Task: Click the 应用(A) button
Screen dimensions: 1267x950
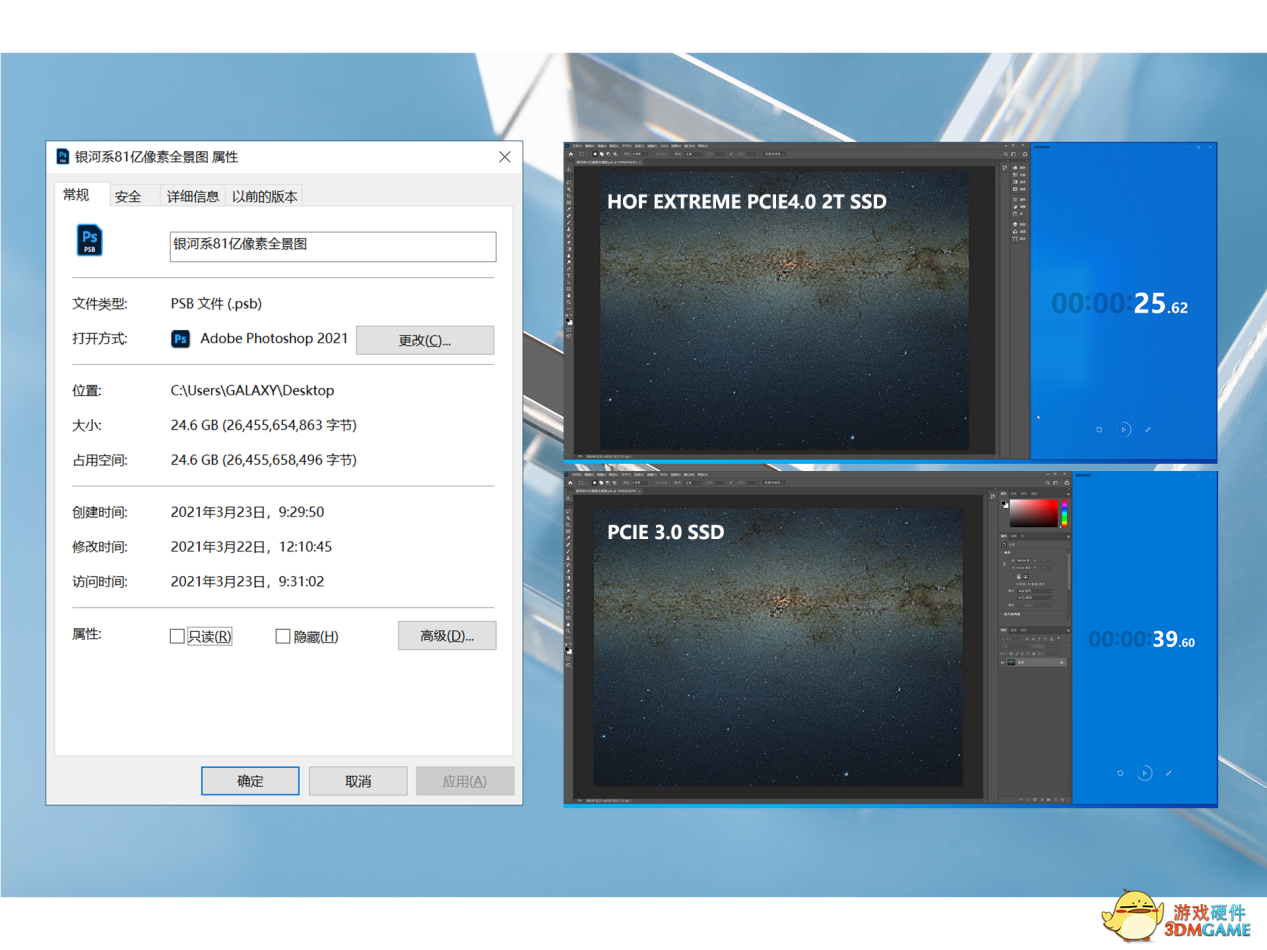Action: (x=465, y=781)
